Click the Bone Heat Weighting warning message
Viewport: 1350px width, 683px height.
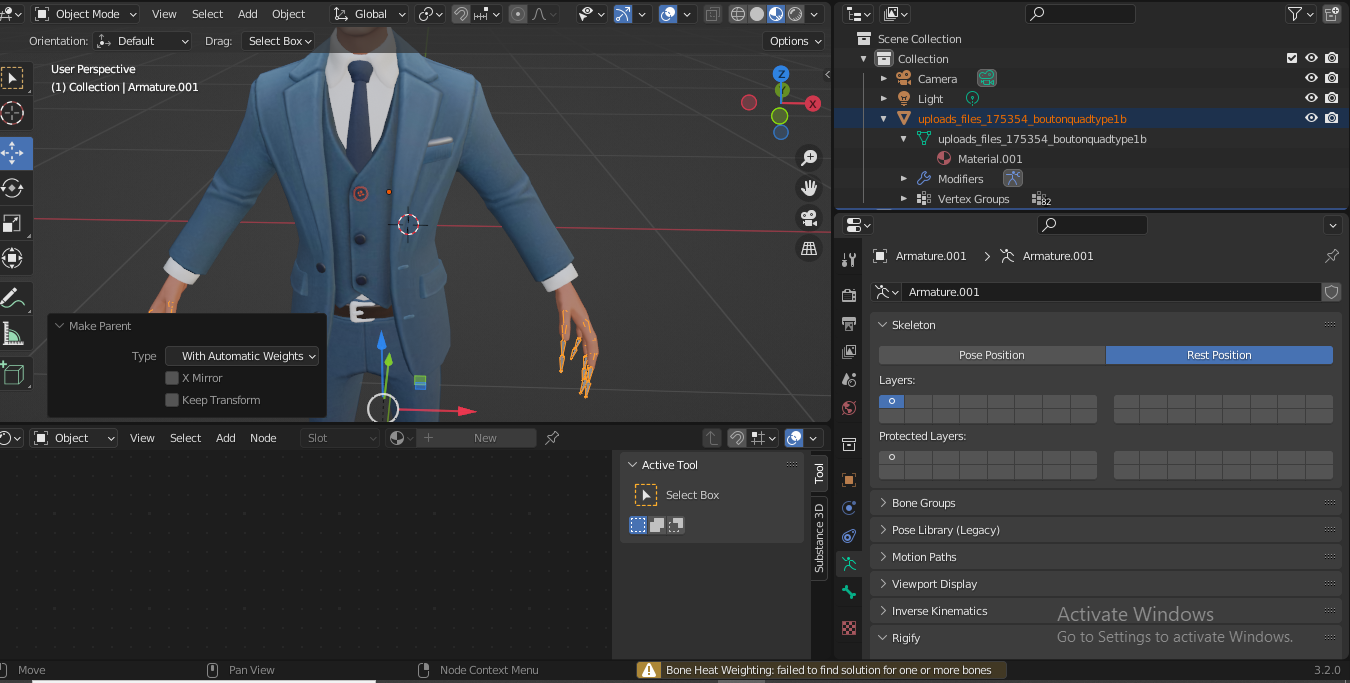click(x=821, y=670)
